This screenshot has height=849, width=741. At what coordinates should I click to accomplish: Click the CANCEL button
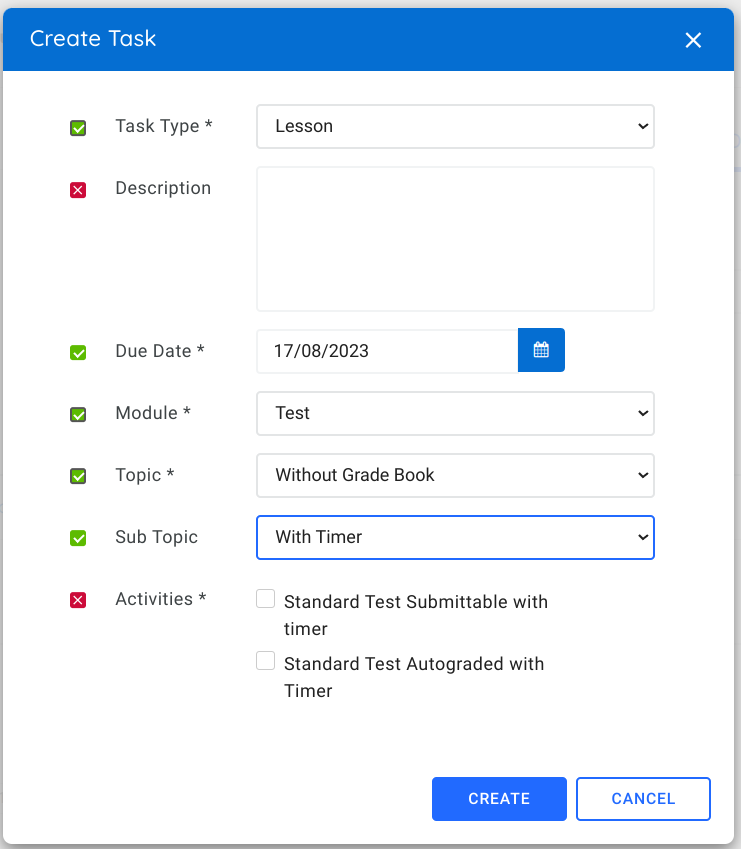(x=643, y=798)
